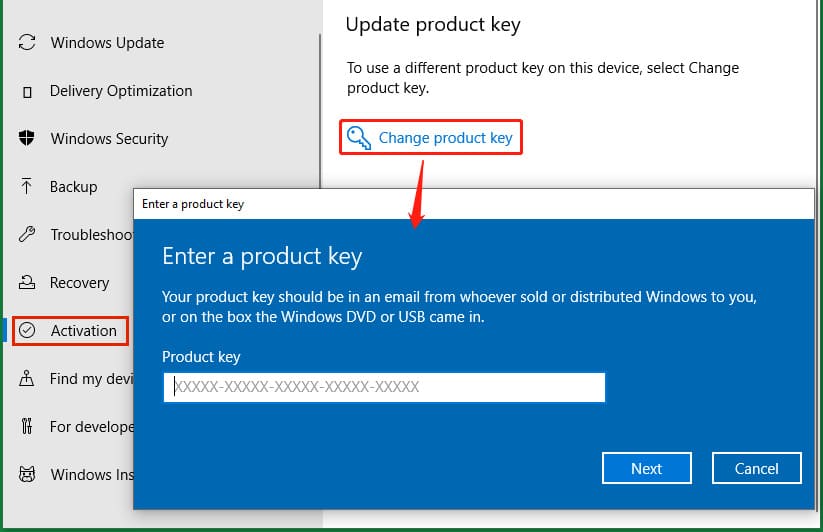Focus the Product key text field
Screen dimensions: 823x532
click(384, 387)
